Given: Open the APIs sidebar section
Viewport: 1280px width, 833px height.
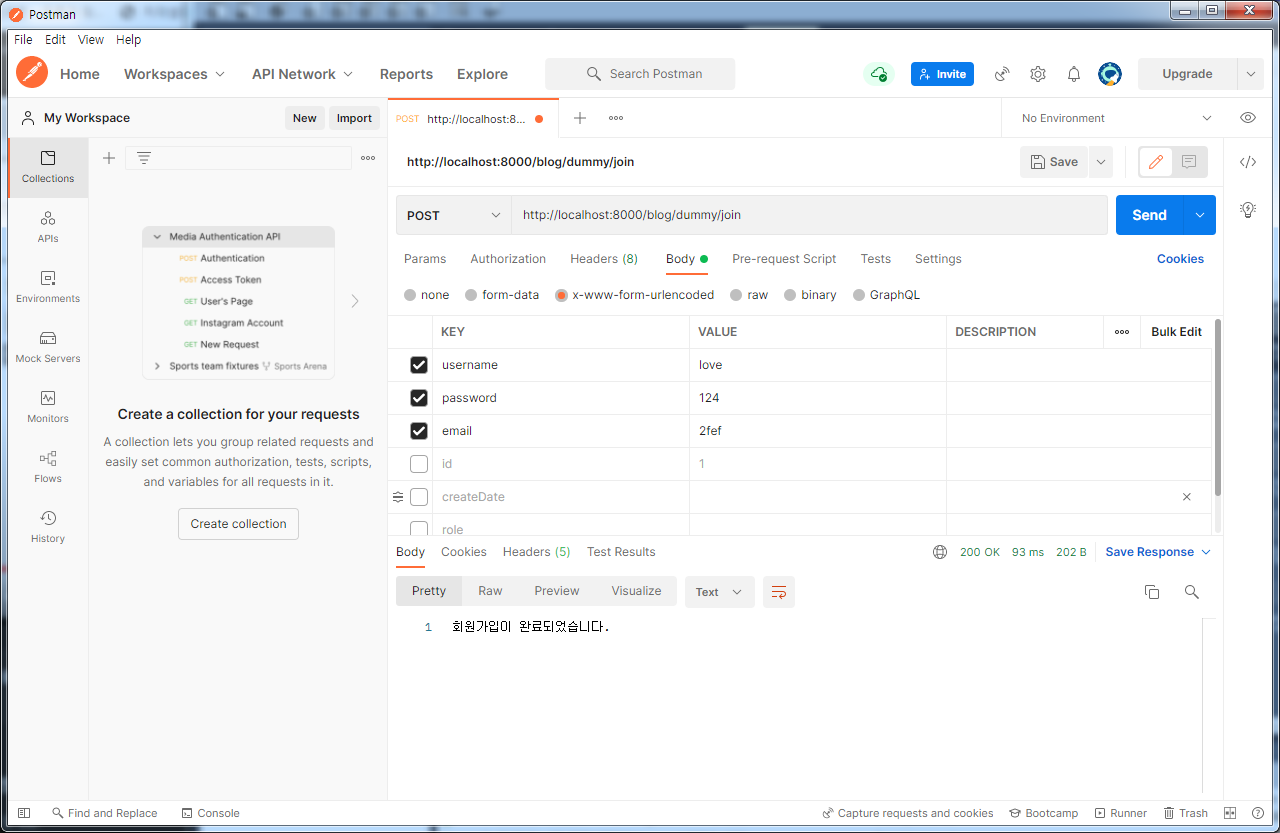Looking at the screenshot, I should tap(48, 227).
